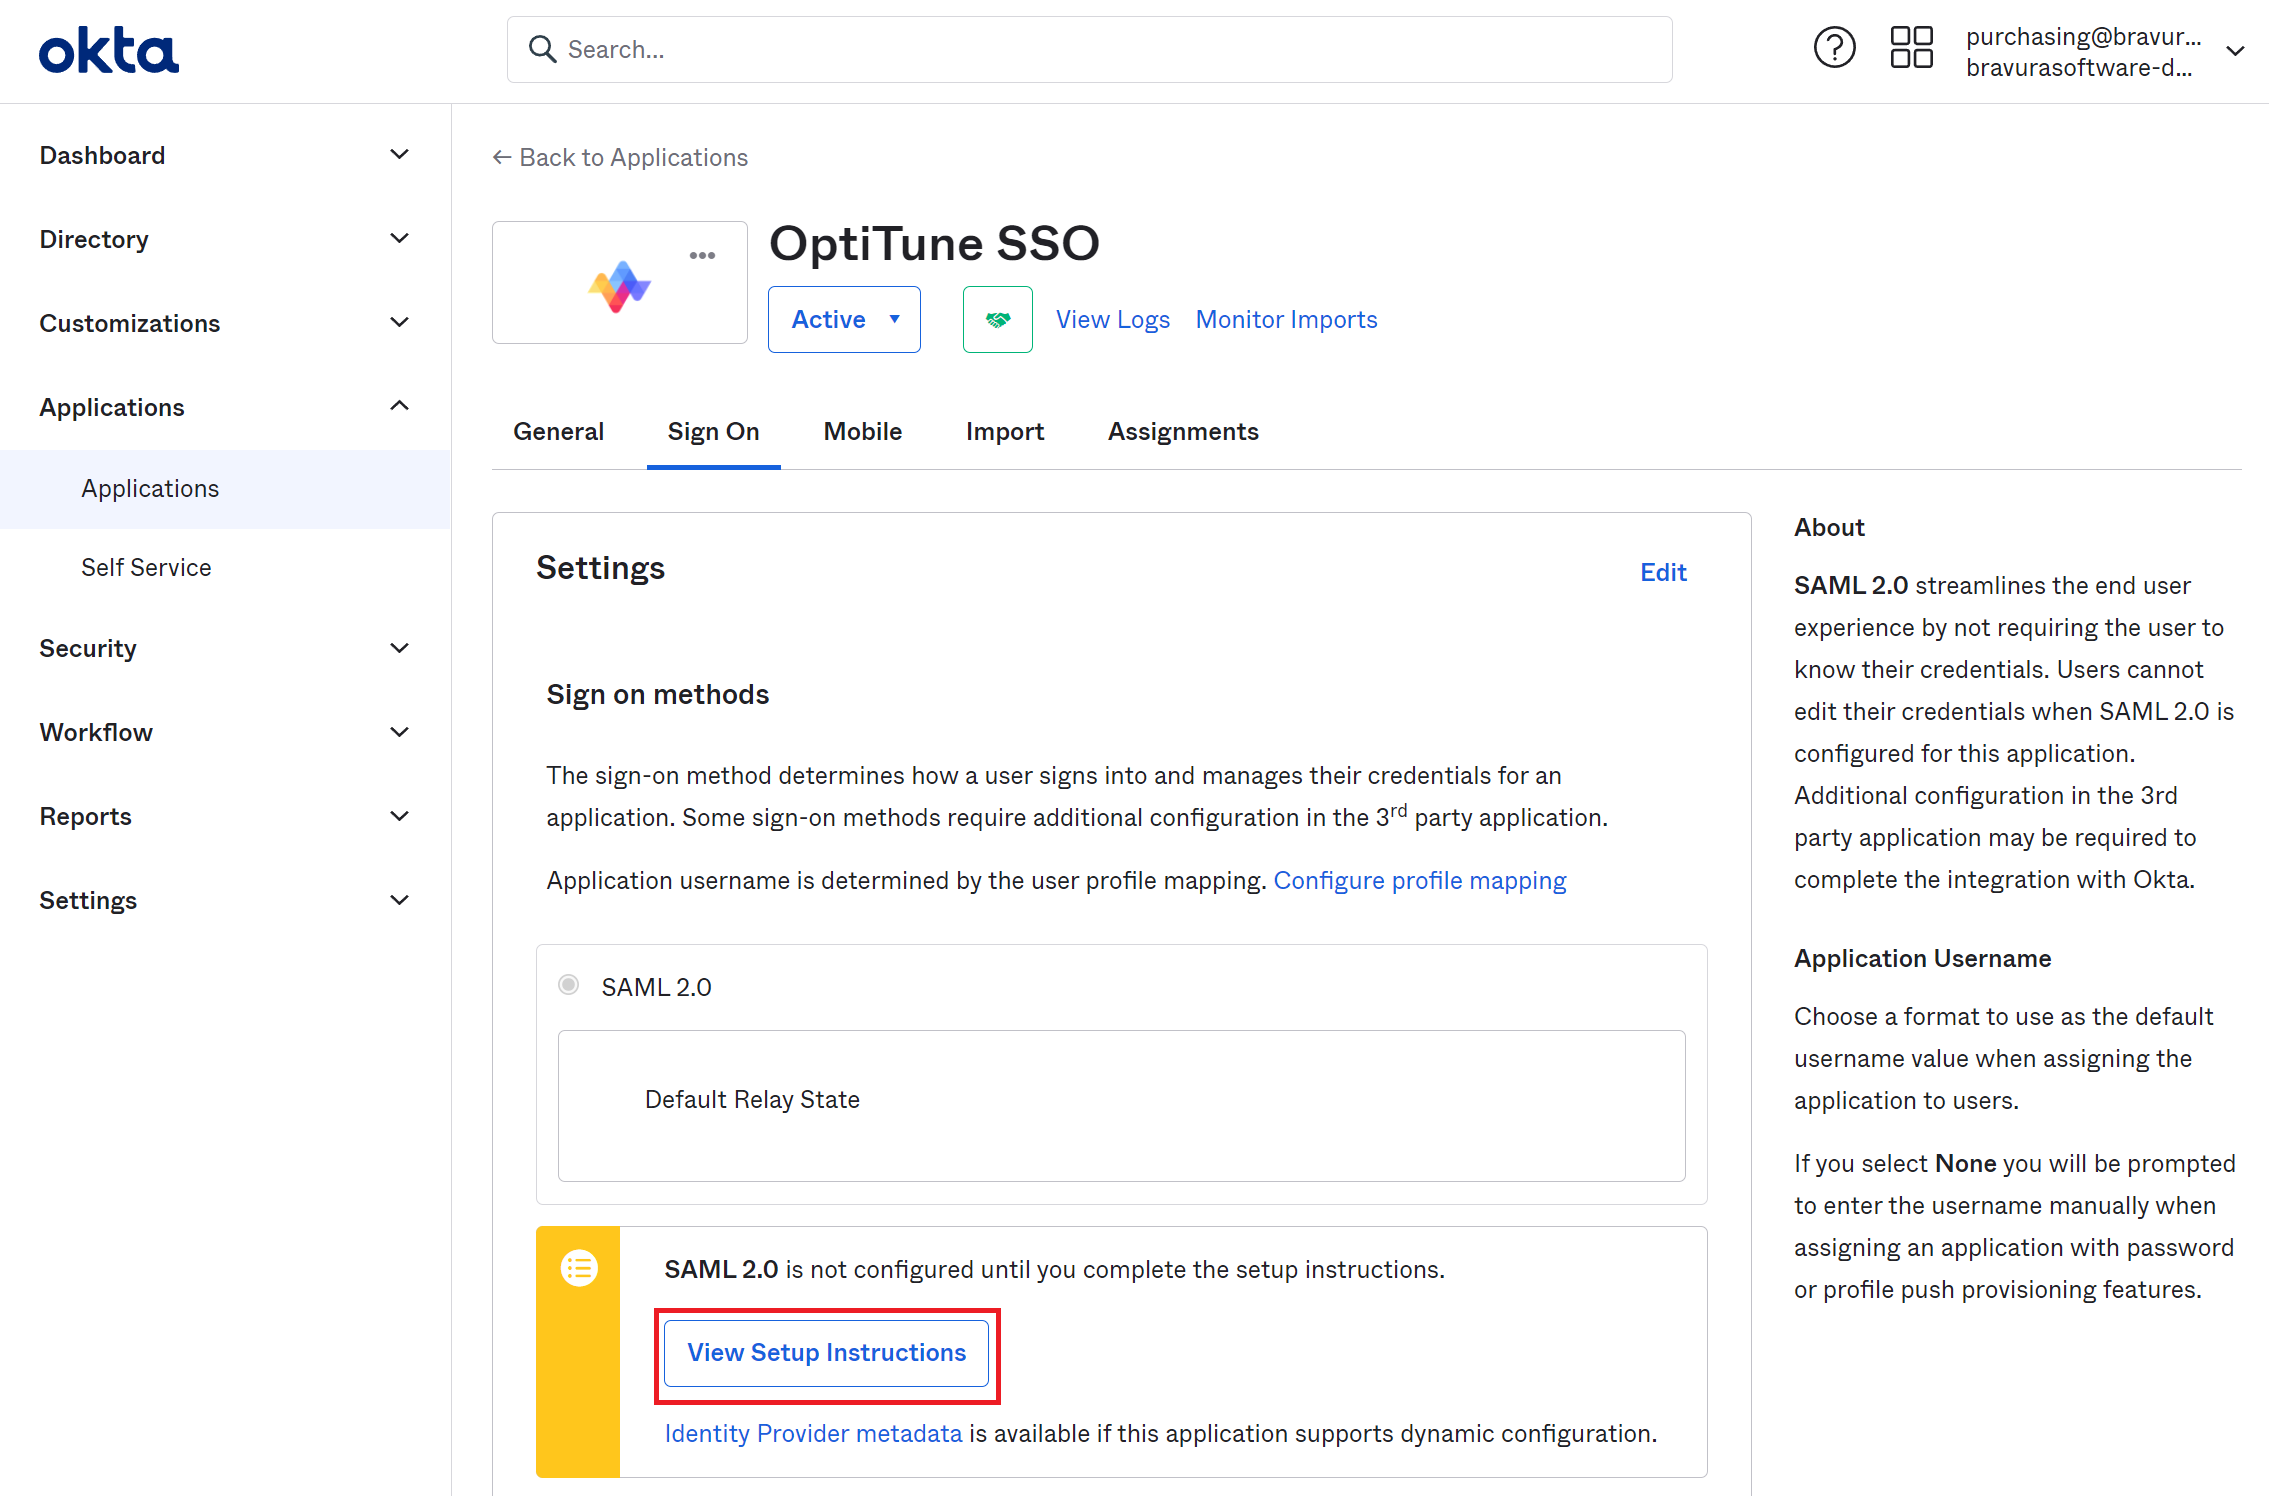This screenshot has height=1496, width=2269.
Task: Open Identity Provider metadata link
Action: point(813,1433)
